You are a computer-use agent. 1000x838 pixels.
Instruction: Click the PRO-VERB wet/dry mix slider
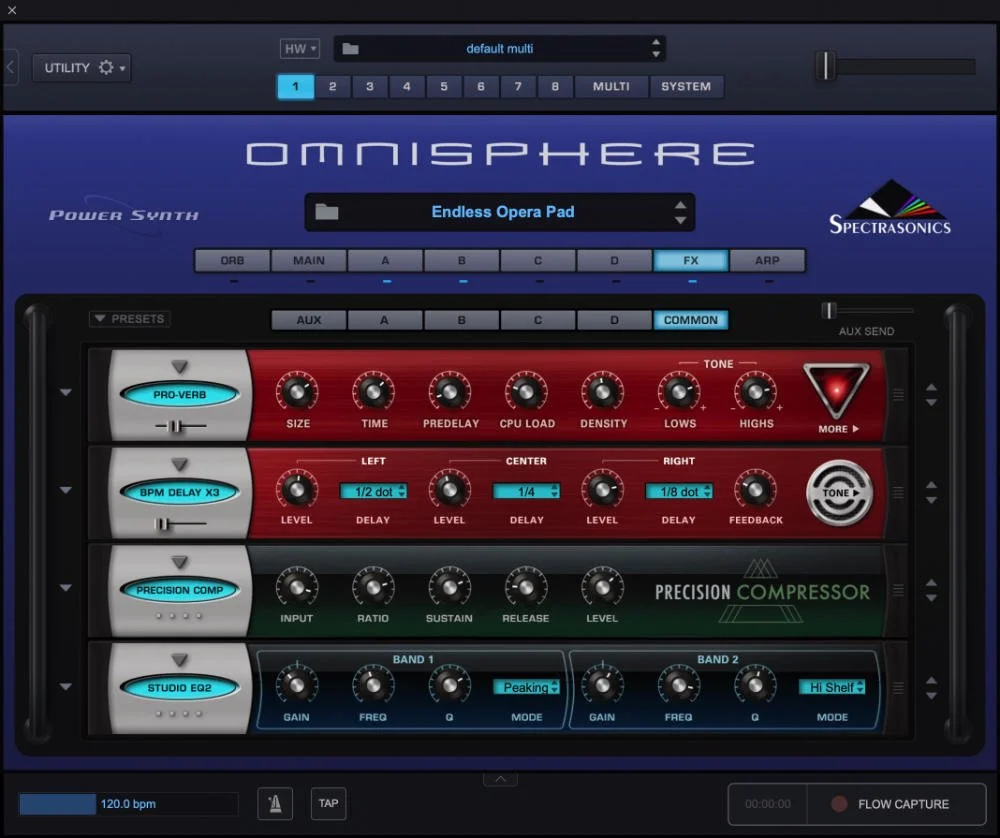click(x=180, y=426)
